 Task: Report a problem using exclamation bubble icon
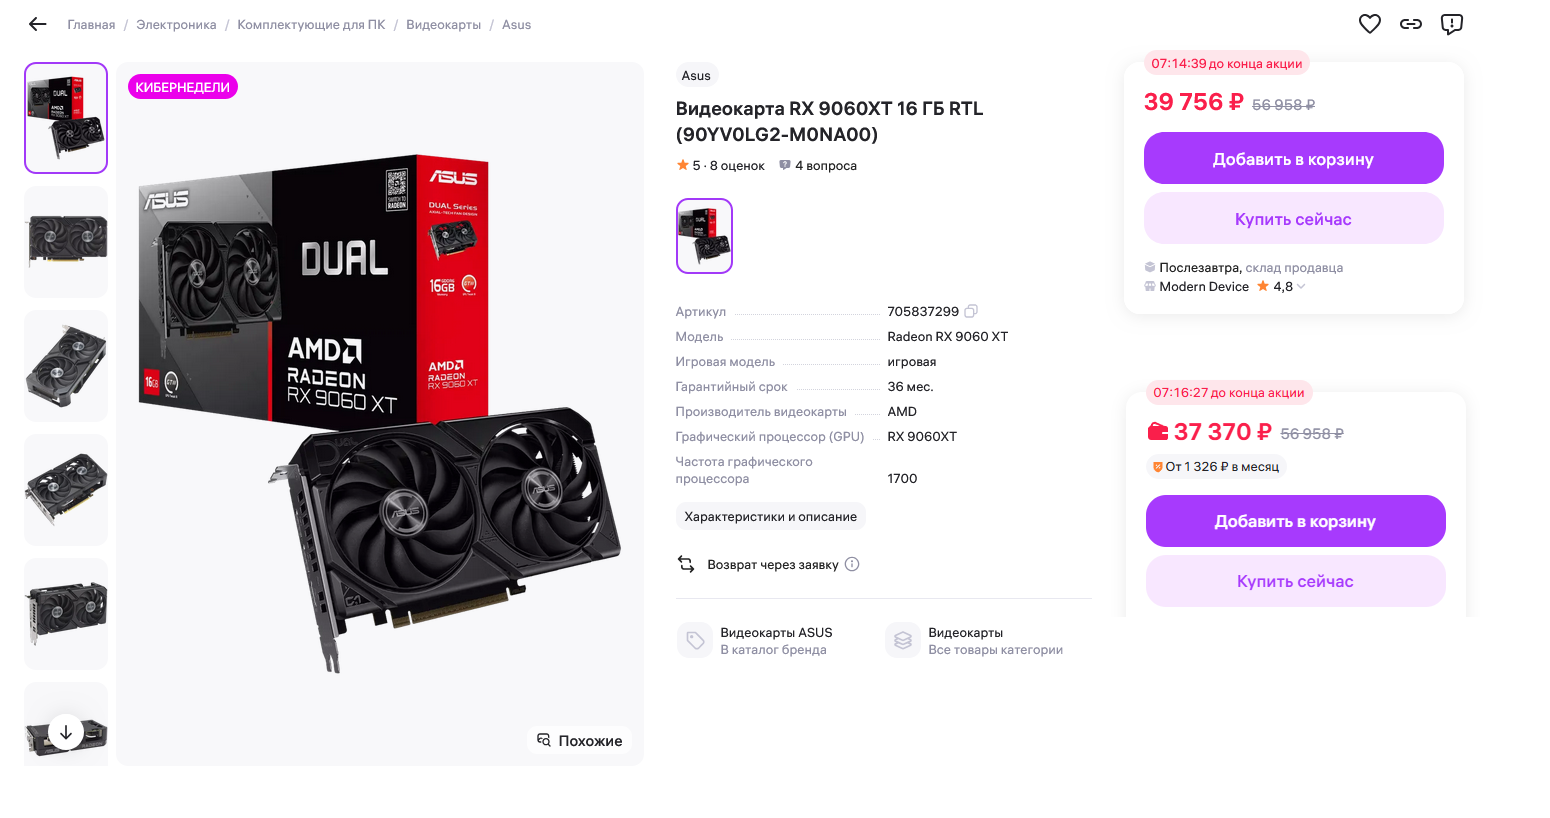[1452, 24]
